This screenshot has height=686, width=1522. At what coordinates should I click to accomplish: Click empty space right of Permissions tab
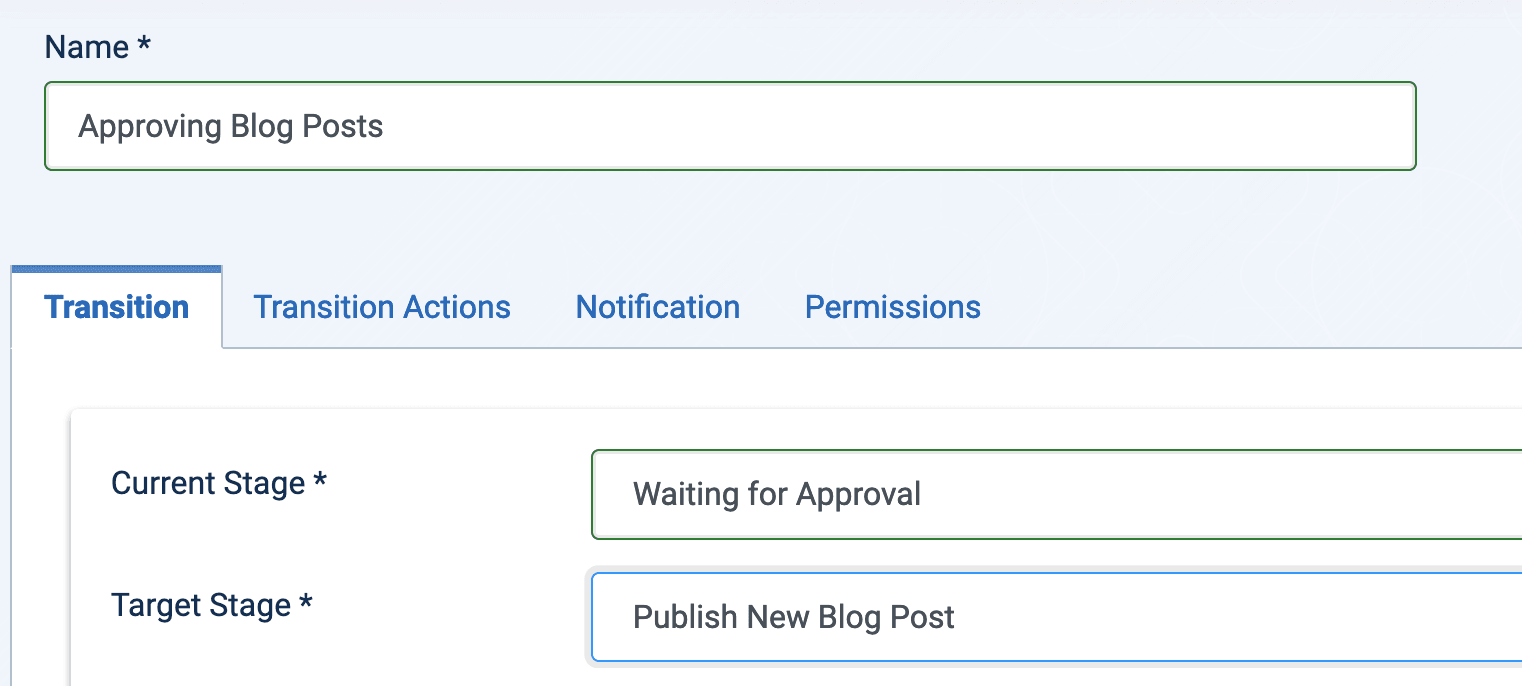[1250, 307]
